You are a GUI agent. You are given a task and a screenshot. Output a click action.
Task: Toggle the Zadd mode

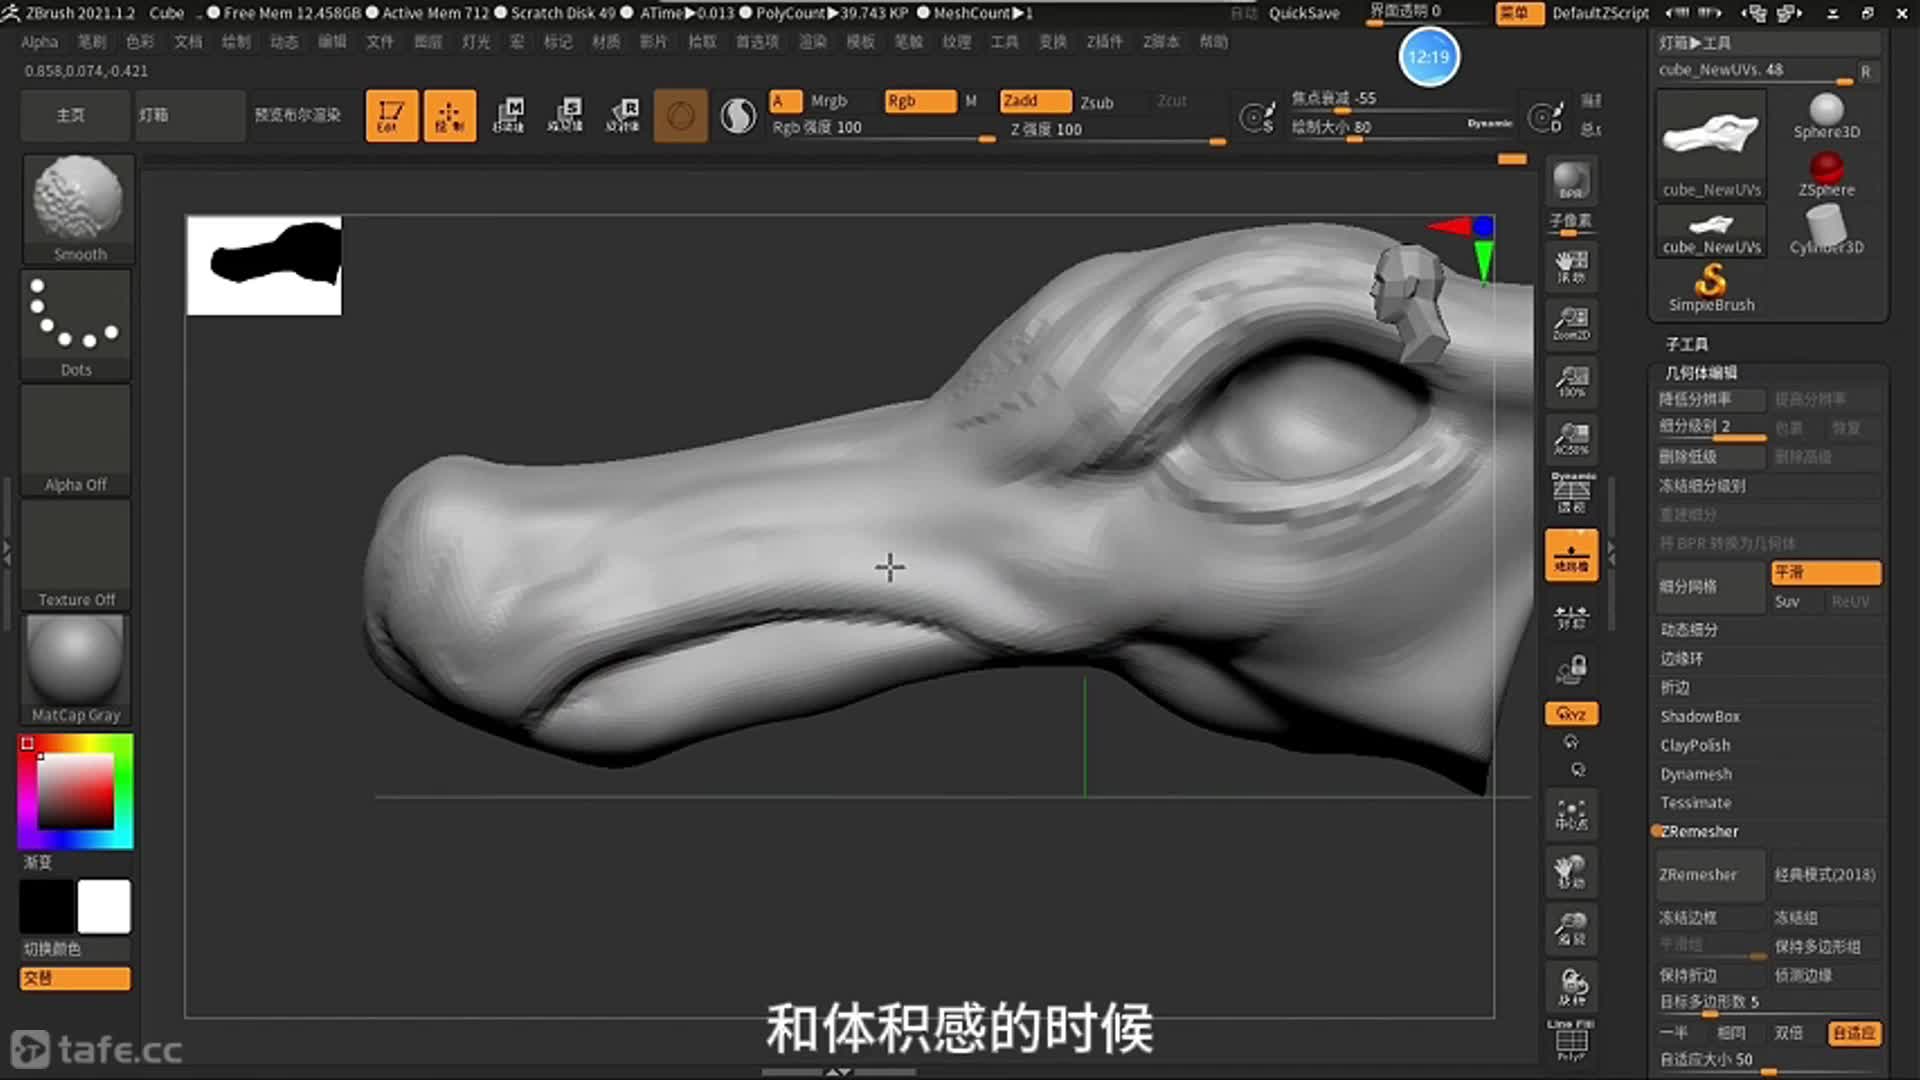point(1035,101)
